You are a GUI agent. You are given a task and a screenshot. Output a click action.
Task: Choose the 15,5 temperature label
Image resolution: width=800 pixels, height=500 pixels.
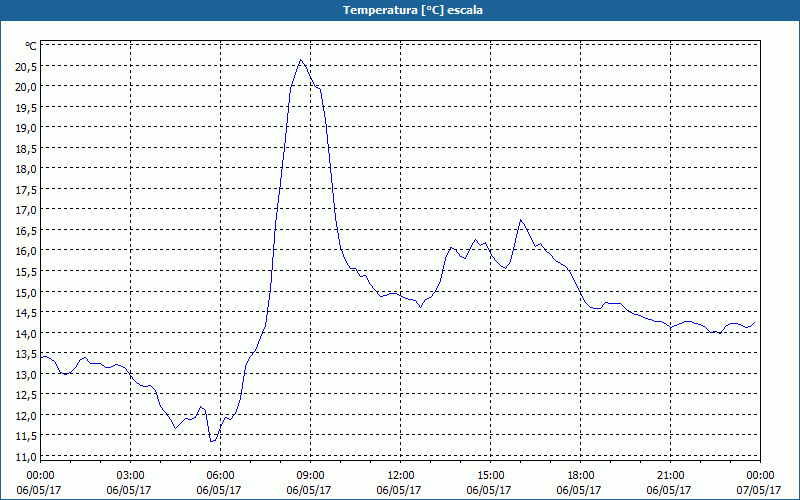pos(26,272)
